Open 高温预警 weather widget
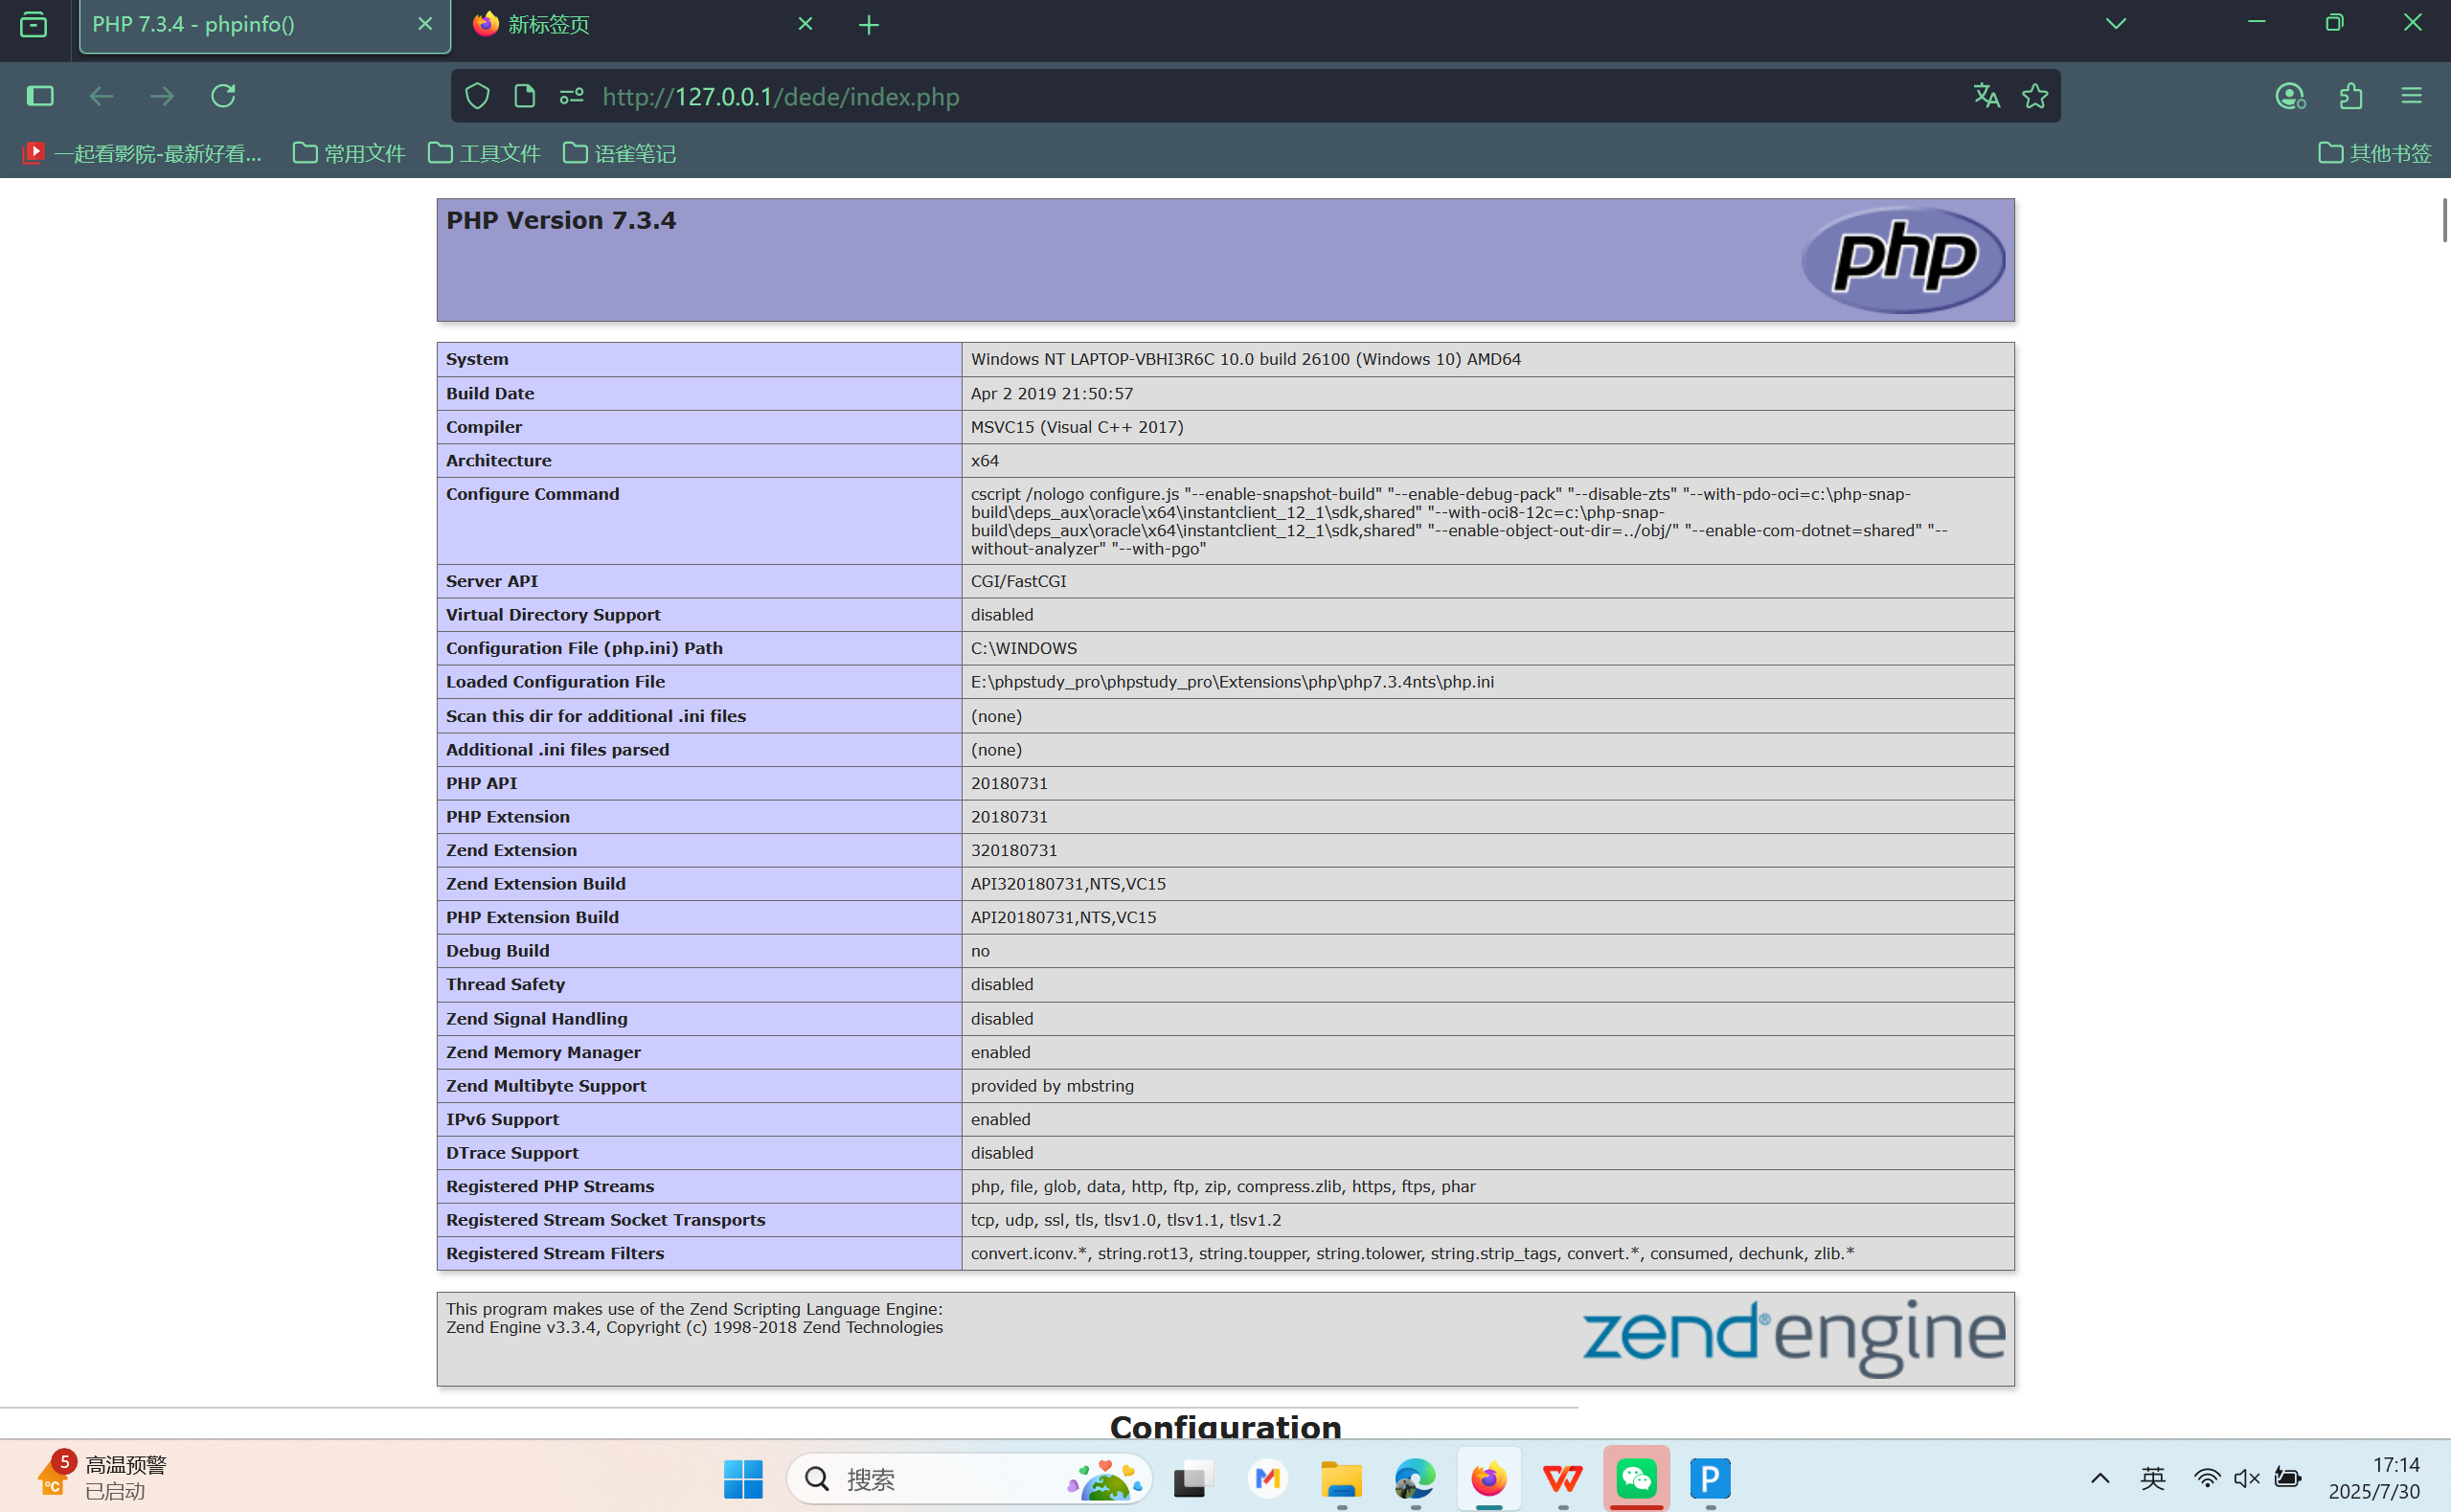 coord(102,1478)
